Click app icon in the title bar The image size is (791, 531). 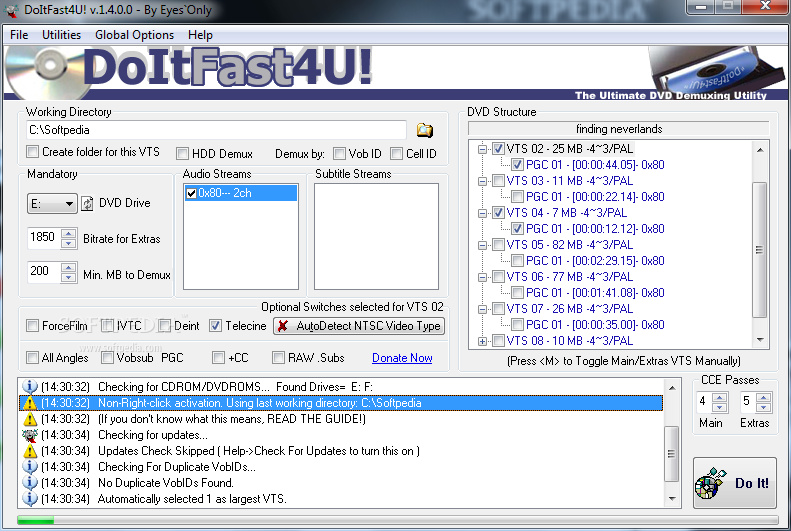point(11,10)
